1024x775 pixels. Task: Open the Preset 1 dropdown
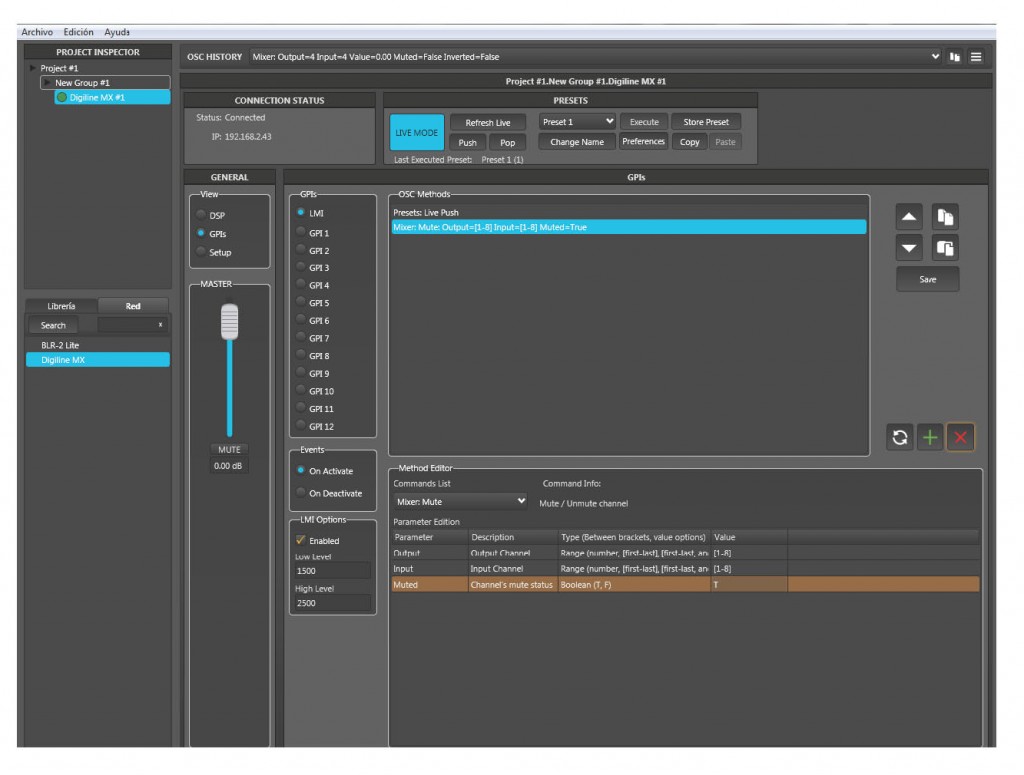[578, 122]
